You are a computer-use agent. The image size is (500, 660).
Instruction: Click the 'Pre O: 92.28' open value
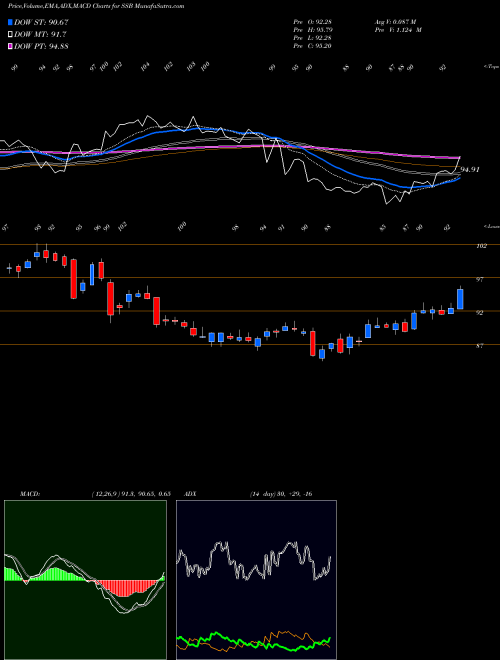(313, 21)
